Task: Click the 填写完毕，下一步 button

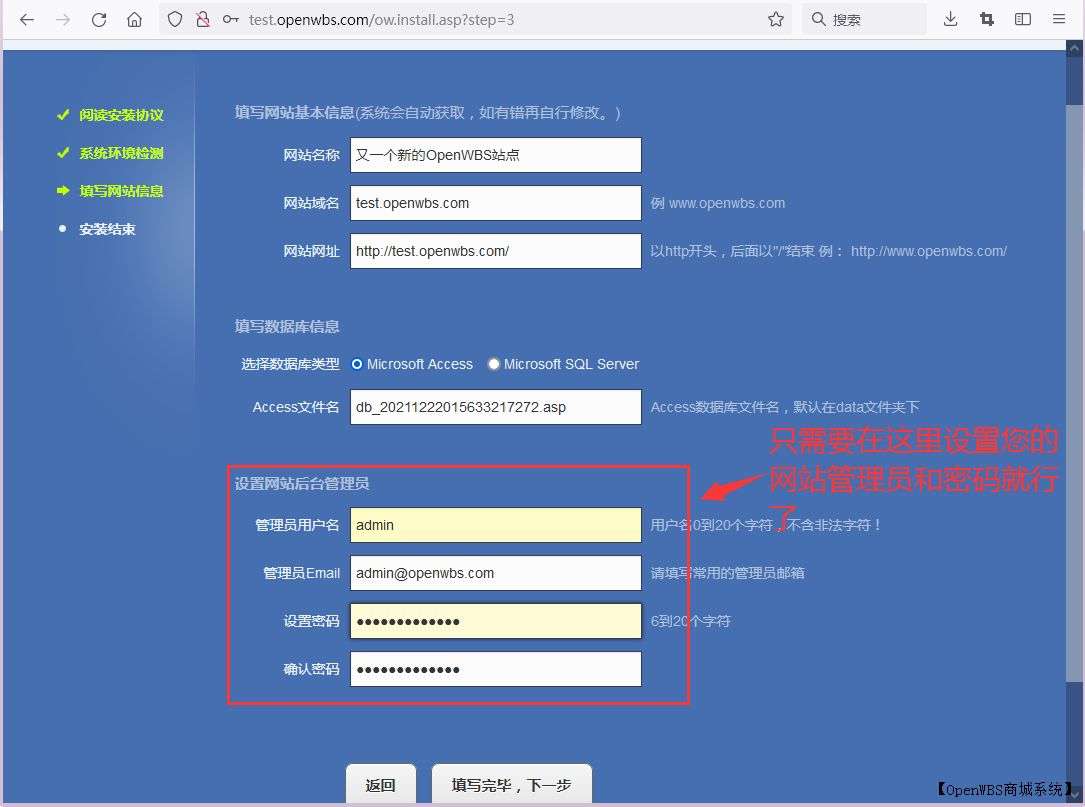Action: point(512,786)
